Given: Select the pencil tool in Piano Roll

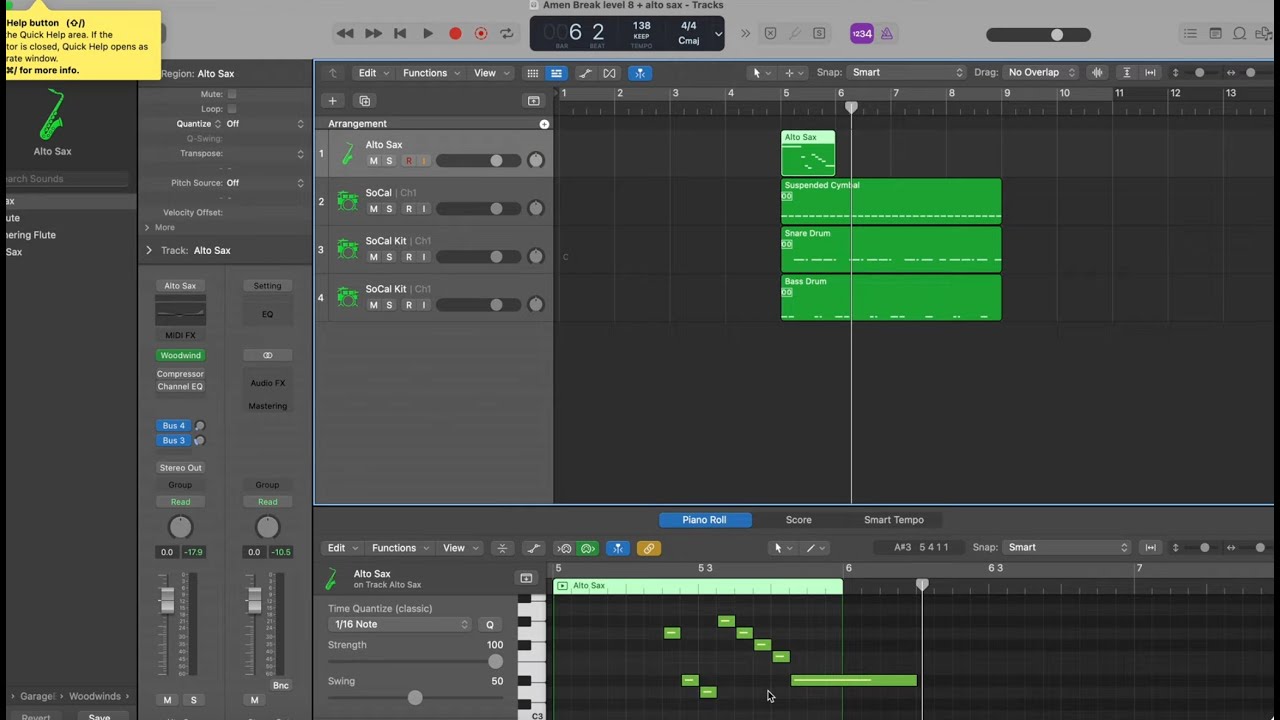Looking at the screenshot, I should click(x=811, y=548).
